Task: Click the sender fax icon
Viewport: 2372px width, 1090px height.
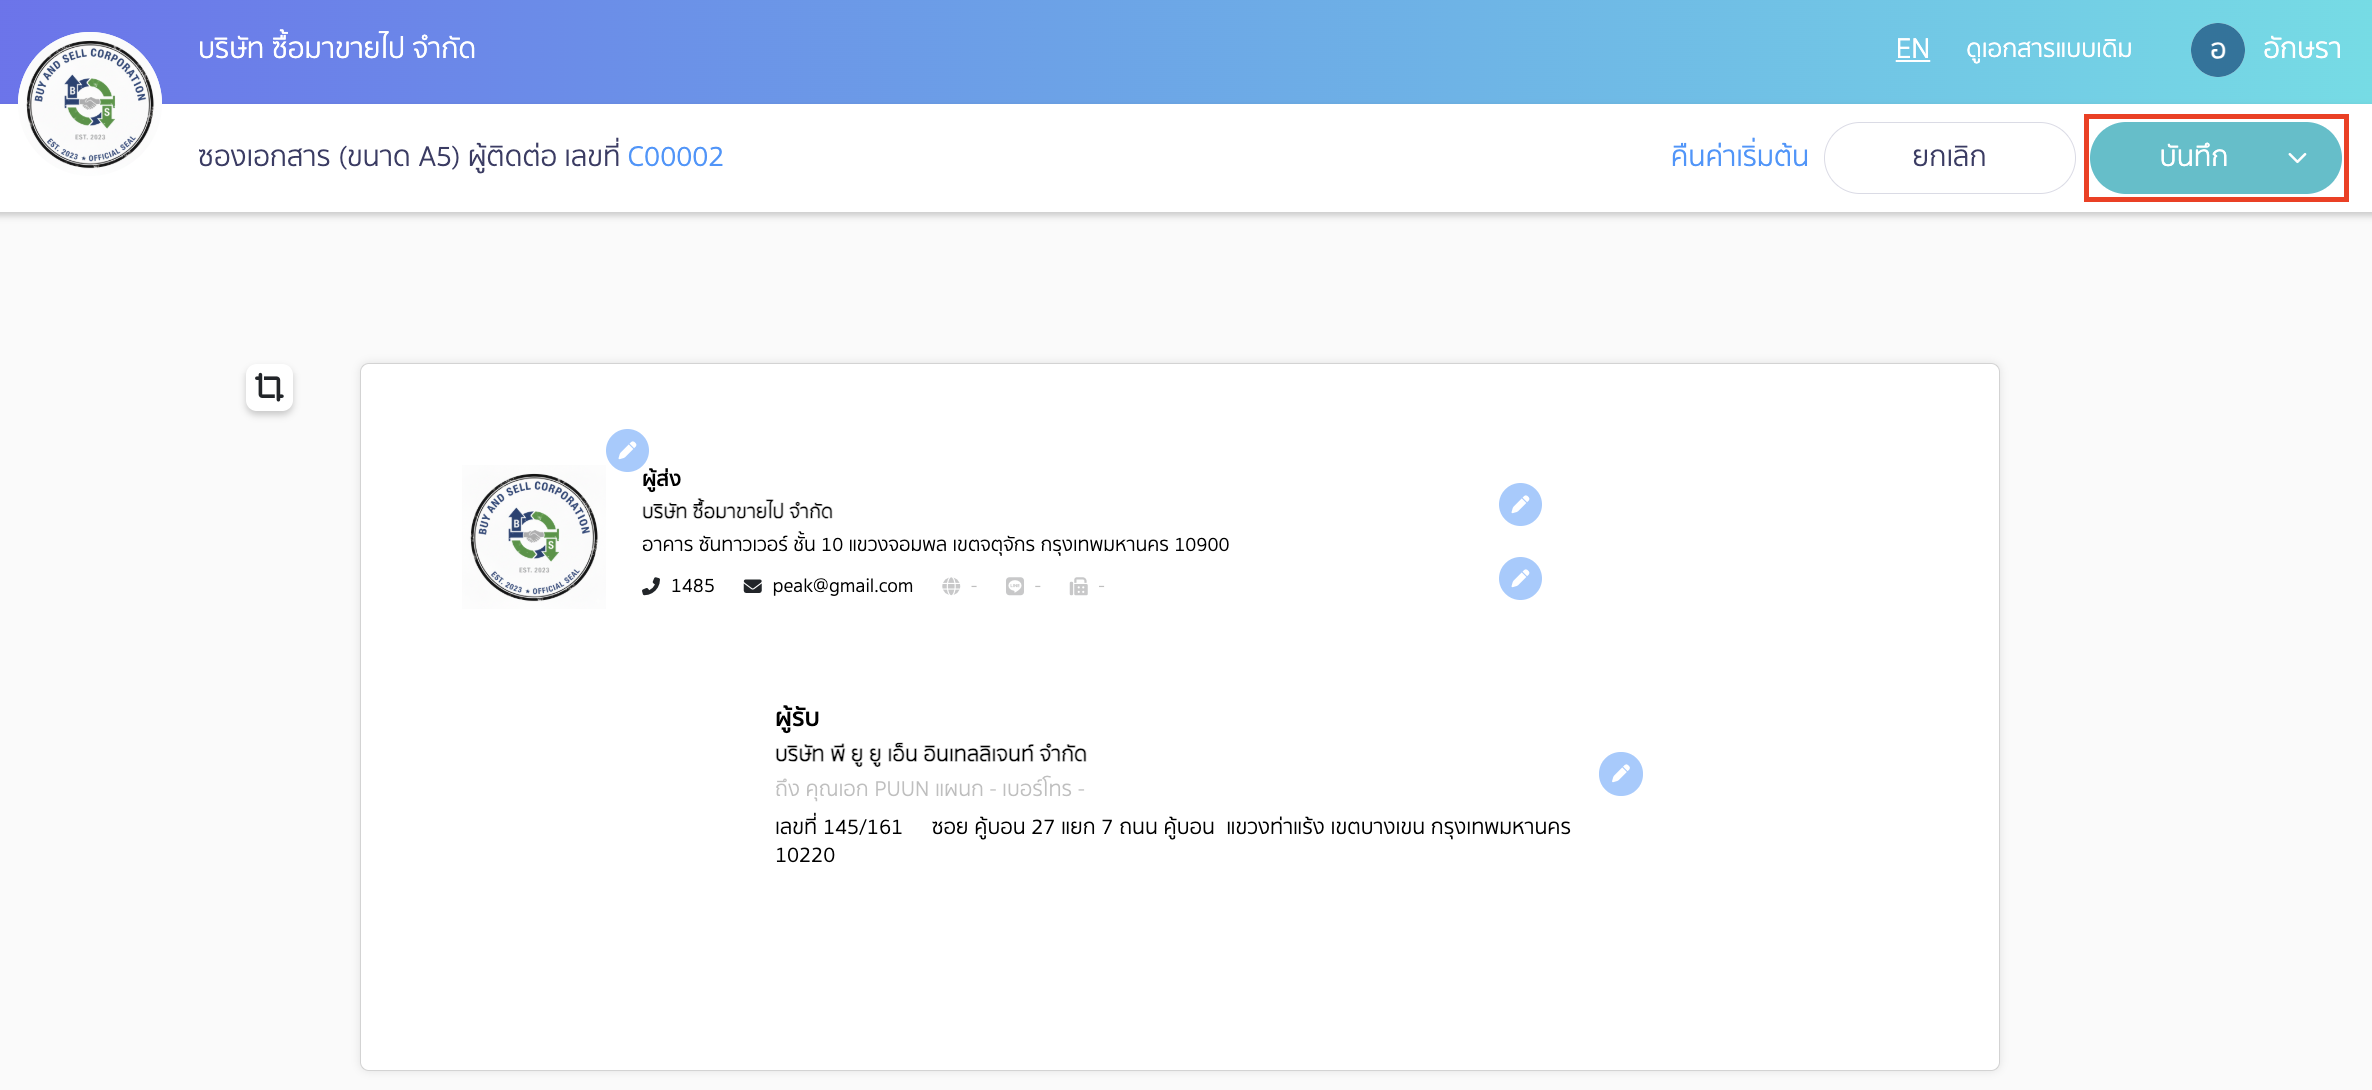Action: coord(1078,586)
